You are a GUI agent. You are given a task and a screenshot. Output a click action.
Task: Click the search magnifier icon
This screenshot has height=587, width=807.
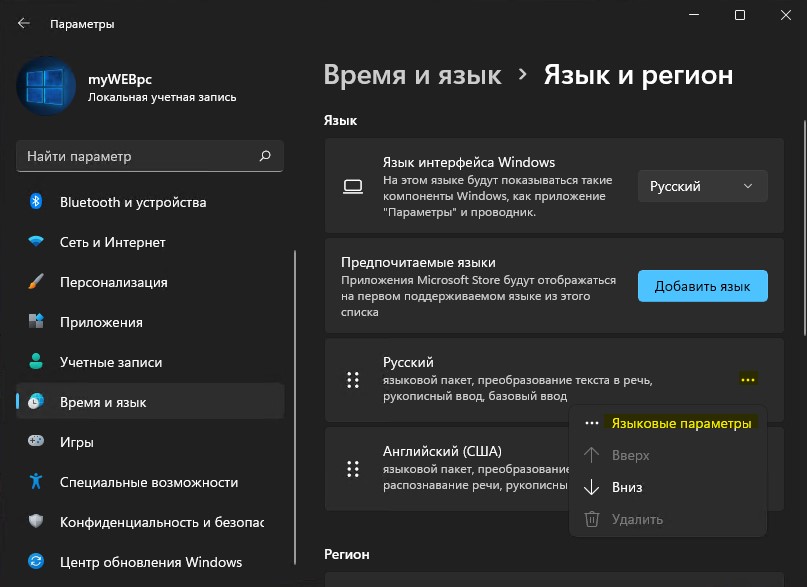(x=265, y=155)
